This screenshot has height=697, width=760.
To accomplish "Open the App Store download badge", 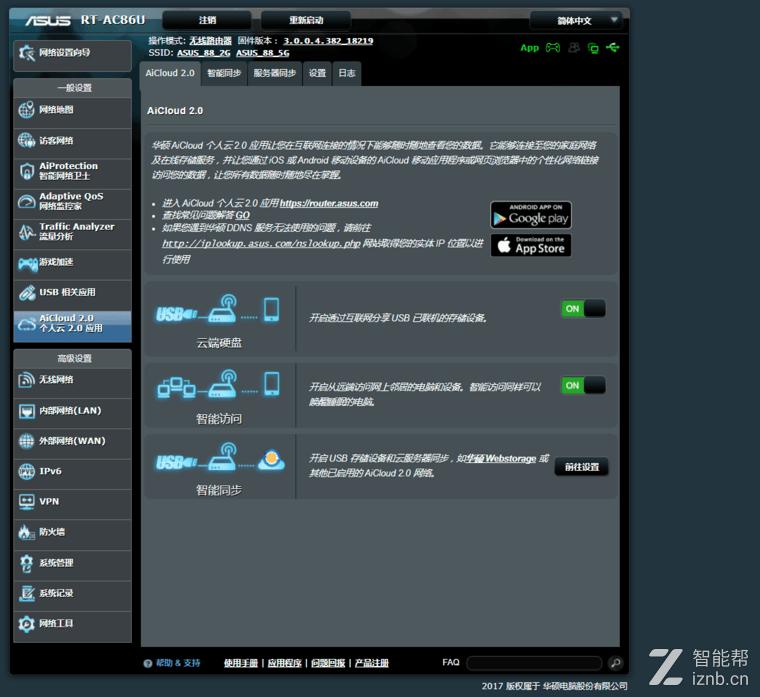I will coord(530,245).
